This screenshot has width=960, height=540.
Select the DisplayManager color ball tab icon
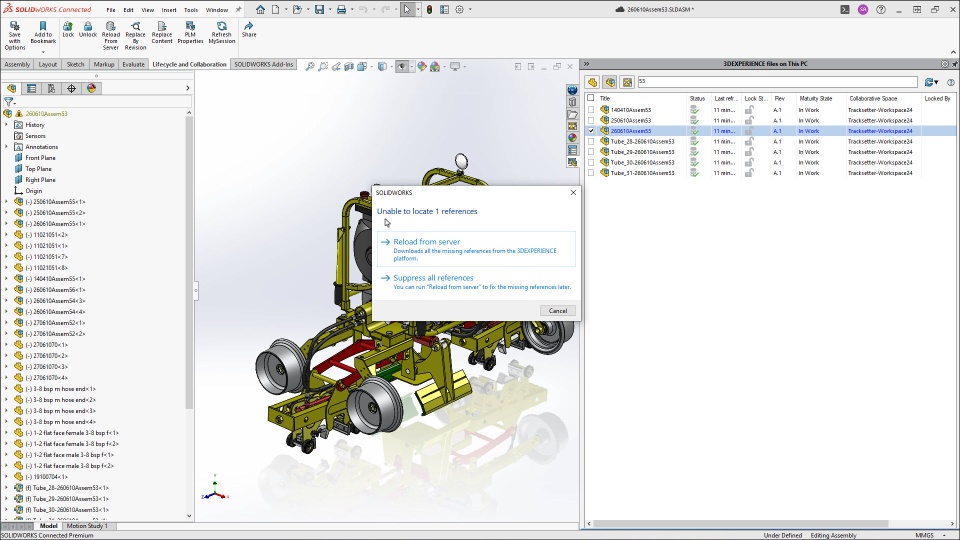tap(91, 88)
